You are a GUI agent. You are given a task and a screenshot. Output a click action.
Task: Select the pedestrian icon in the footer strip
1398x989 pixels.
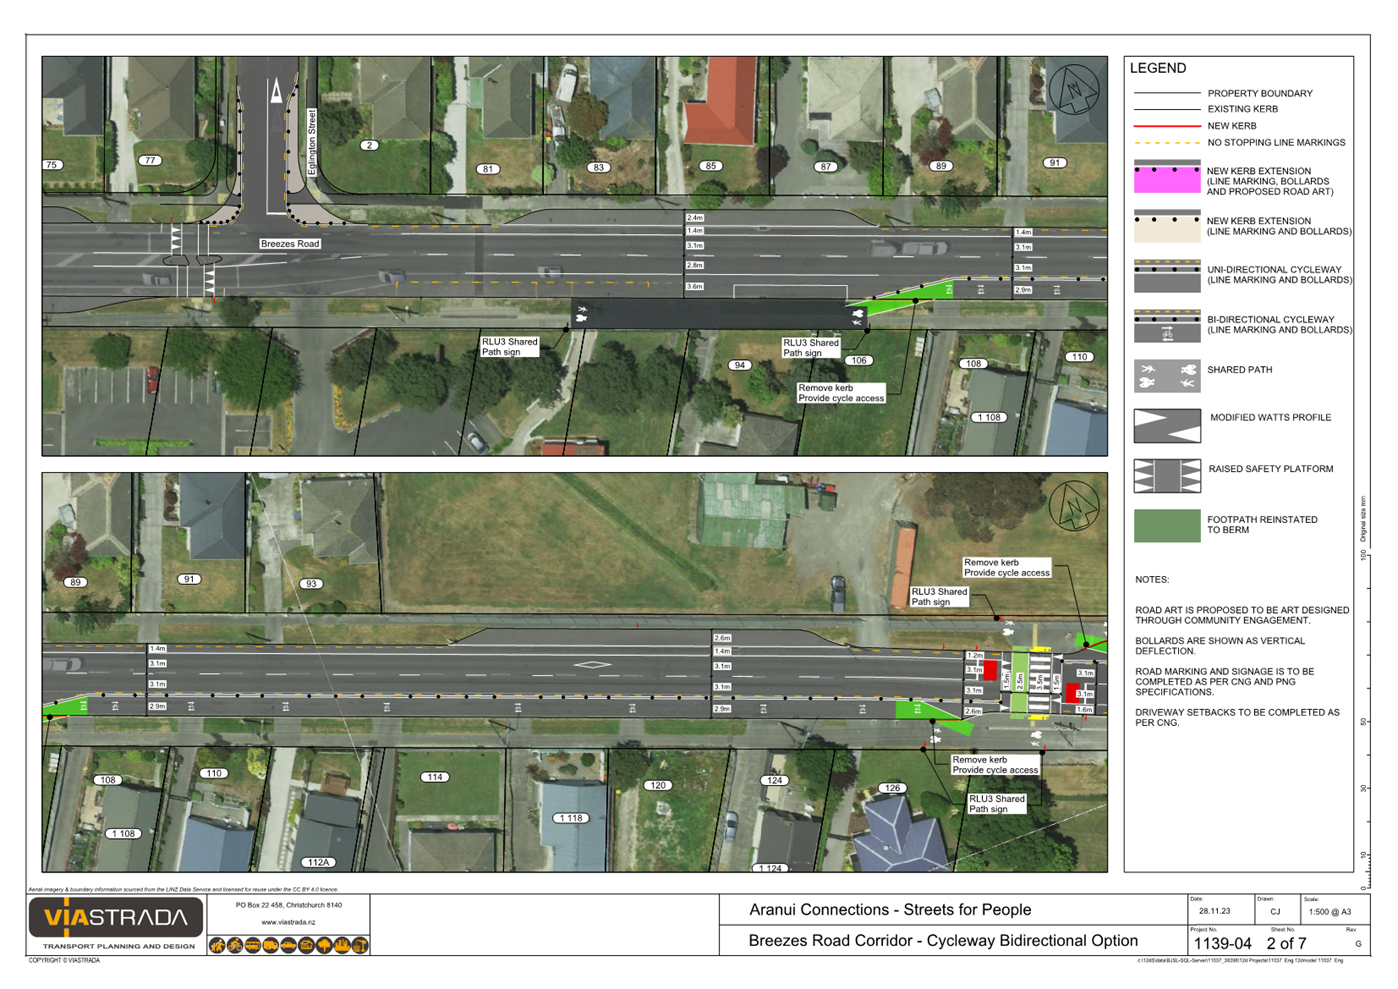pyautogui.click(x=217, y=944)
